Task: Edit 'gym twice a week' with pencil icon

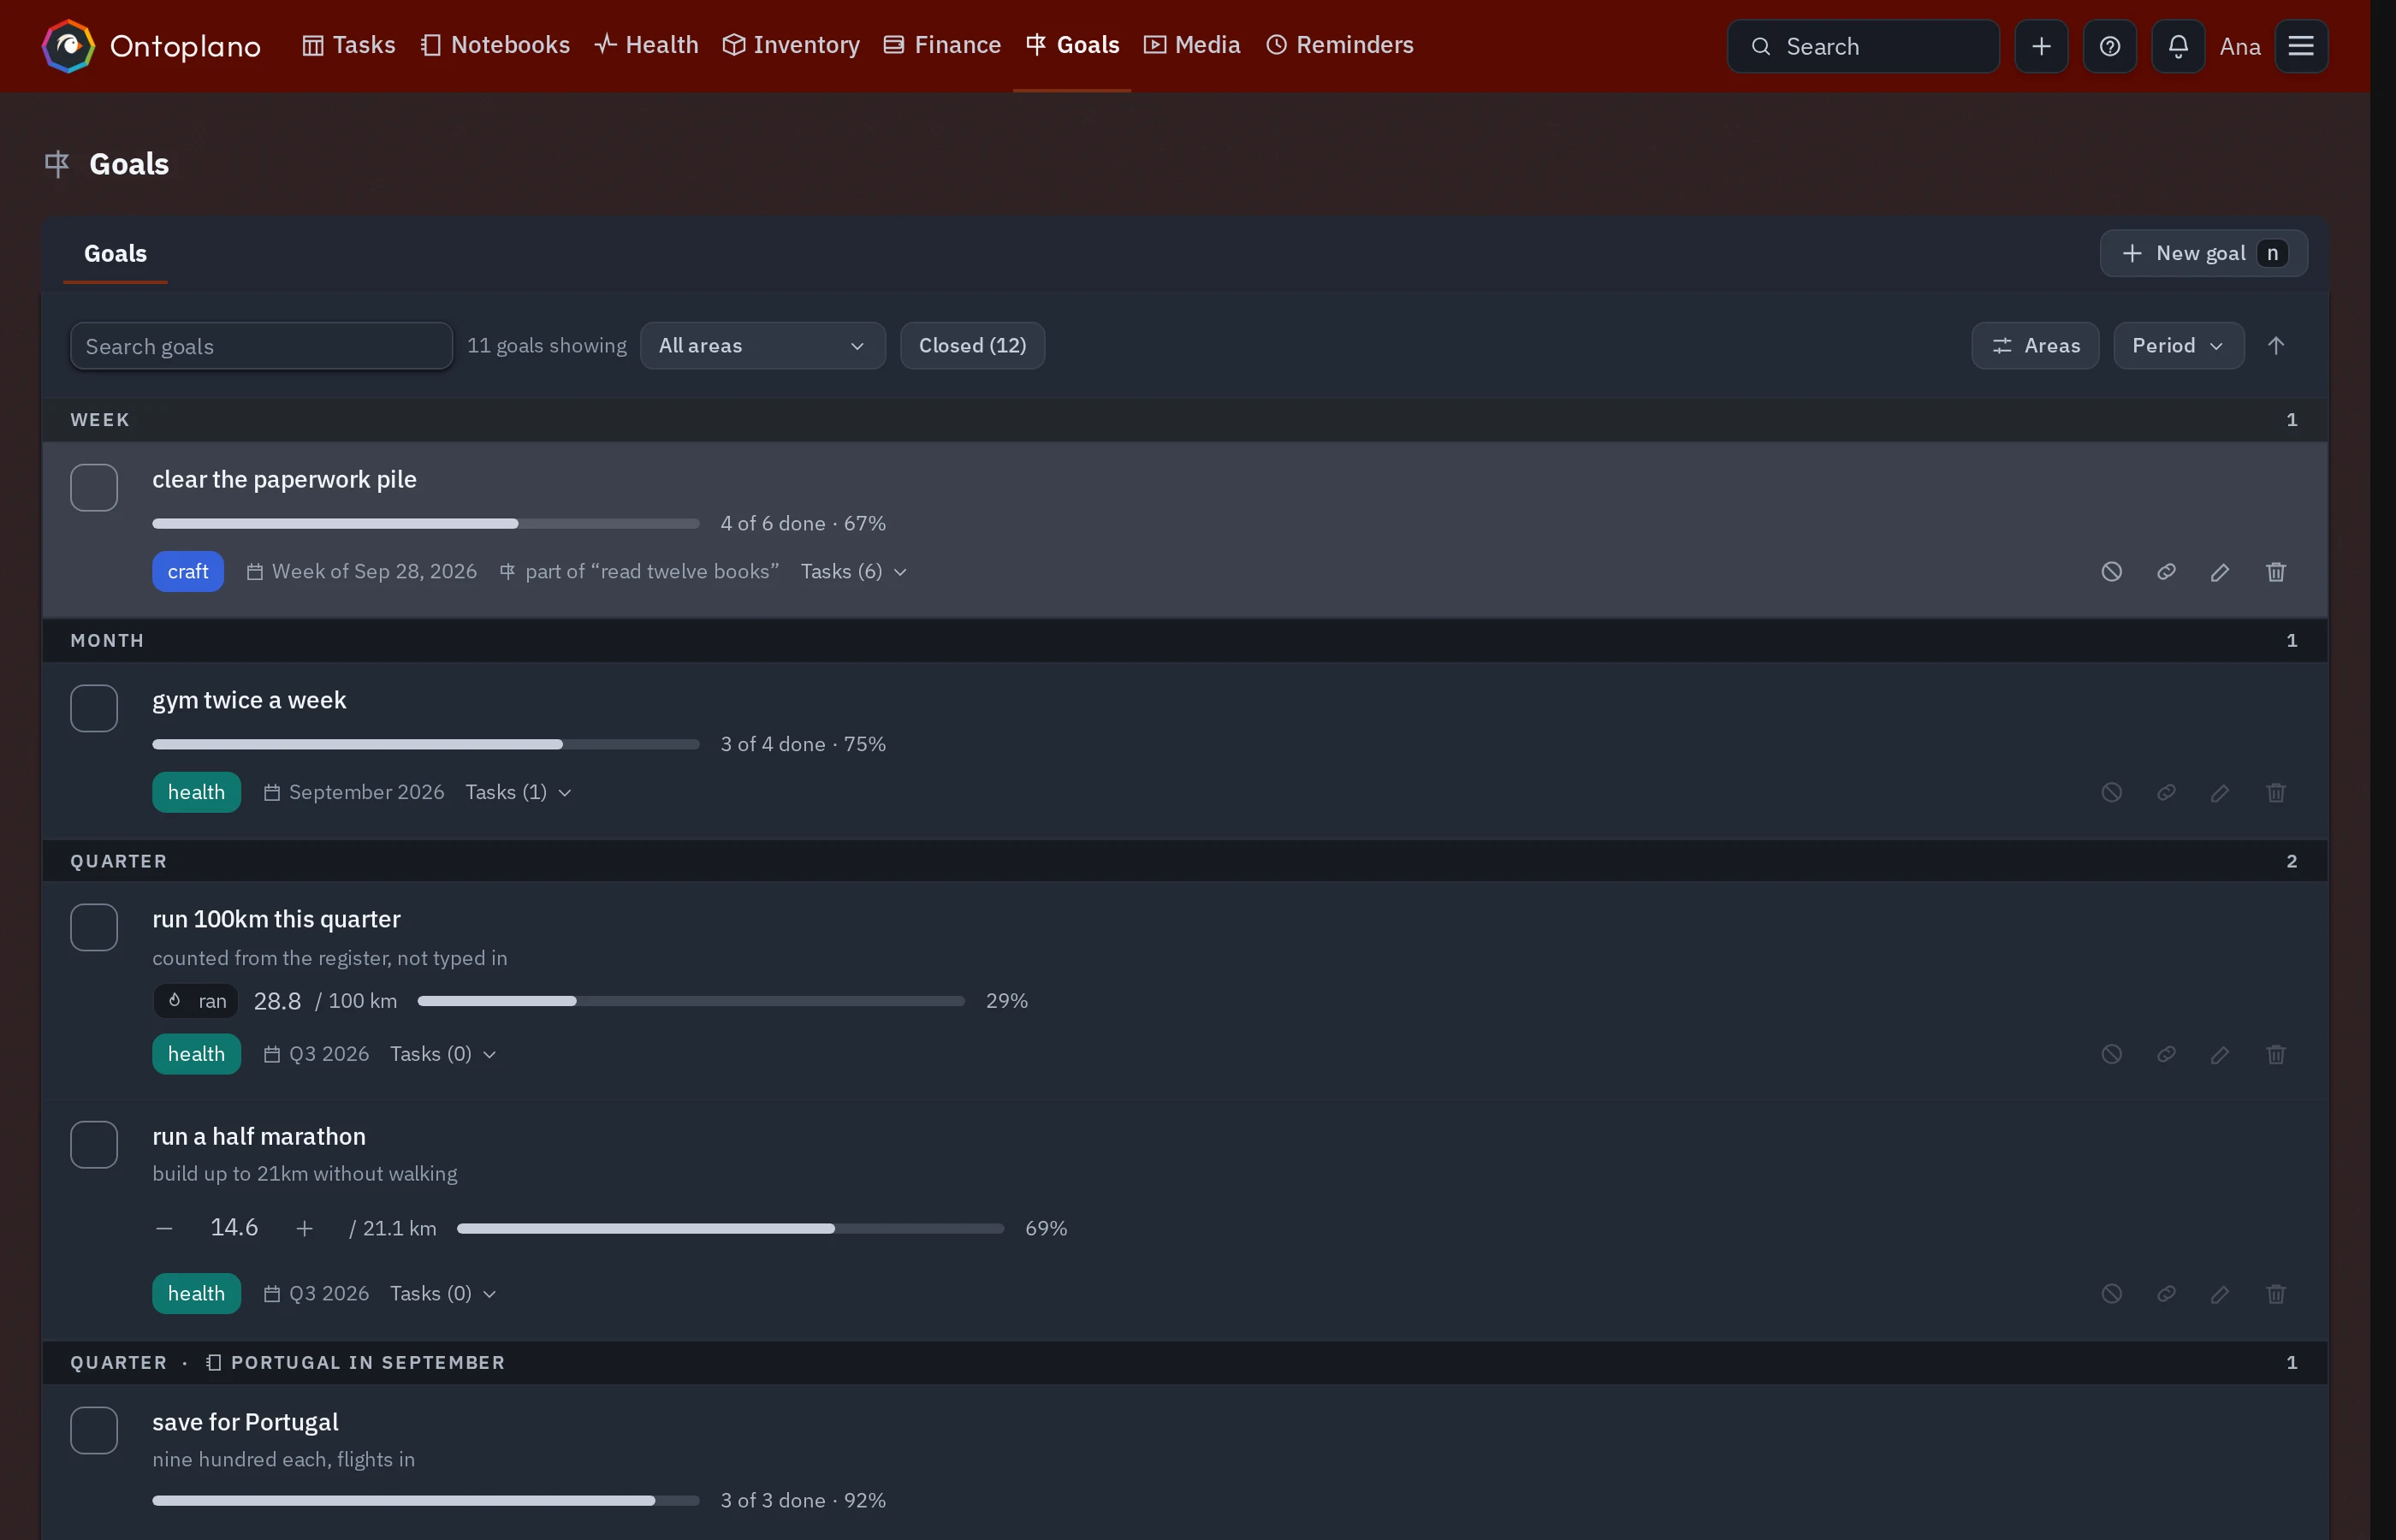Action: click(x=2220, y=793)
